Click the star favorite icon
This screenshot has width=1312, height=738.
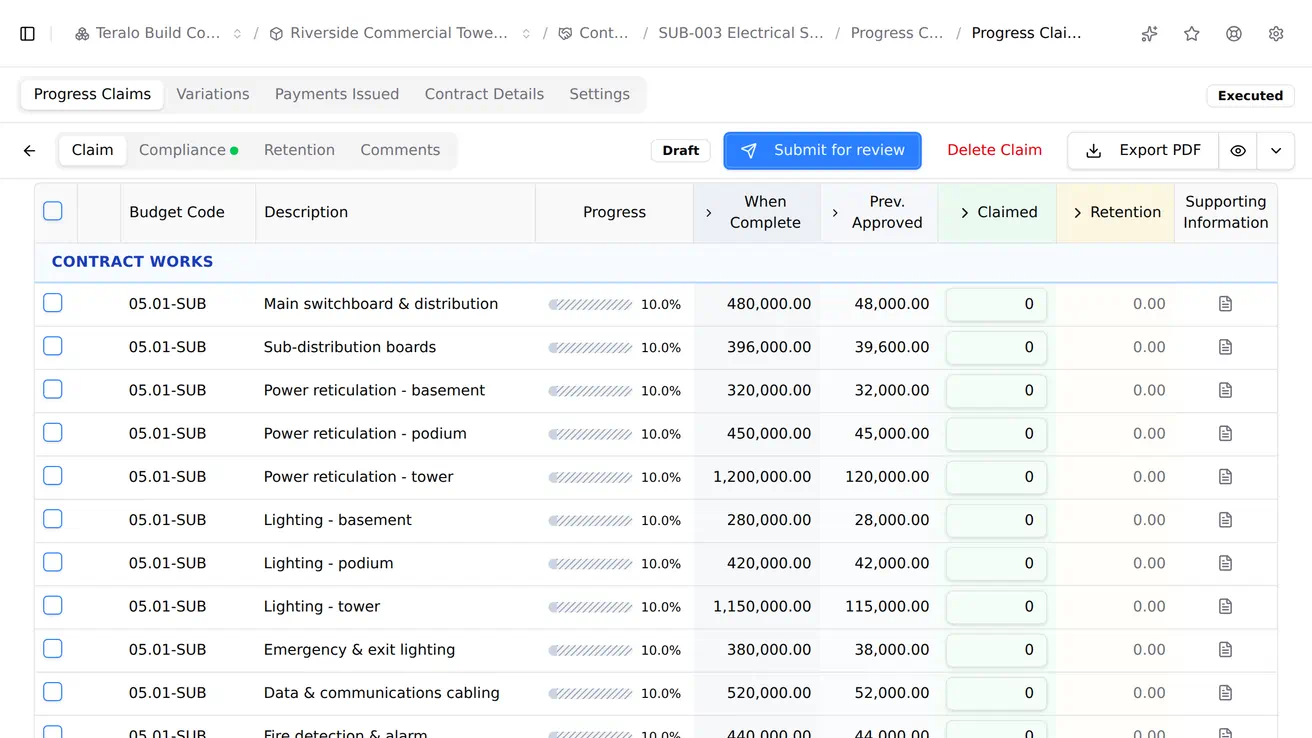pyautogui.click(x=1192, y=34)
